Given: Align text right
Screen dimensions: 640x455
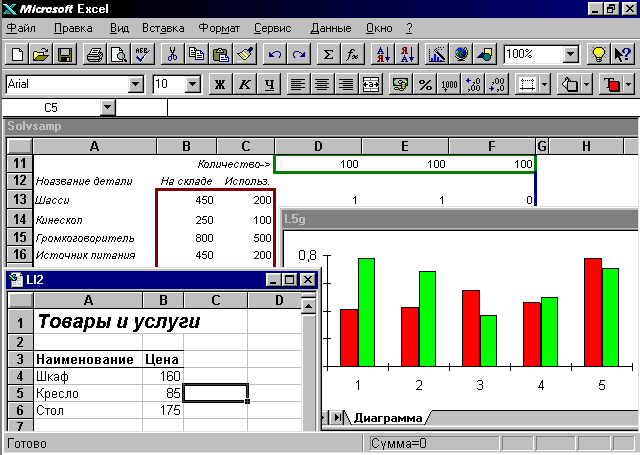Looking at the screenshot, I should pyautogui.click(x=346, y=84).
